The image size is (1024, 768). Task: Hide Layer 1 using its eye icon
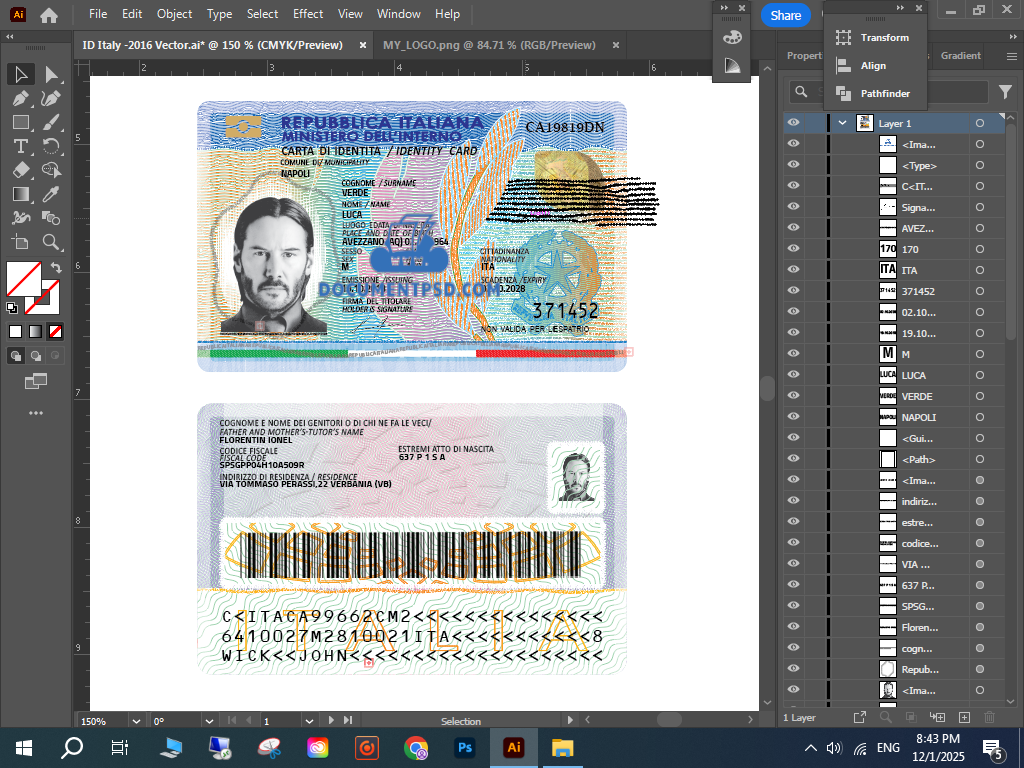[x=793, y=123]
